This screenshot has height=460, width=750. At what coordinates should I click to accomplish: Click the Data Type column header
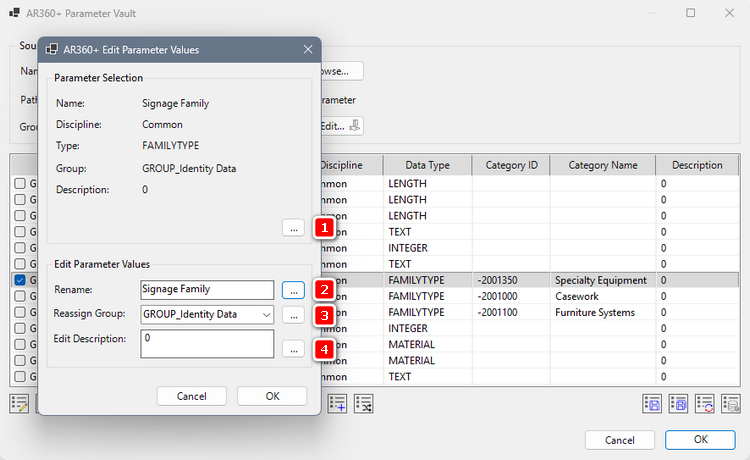(x=427, y=165)
